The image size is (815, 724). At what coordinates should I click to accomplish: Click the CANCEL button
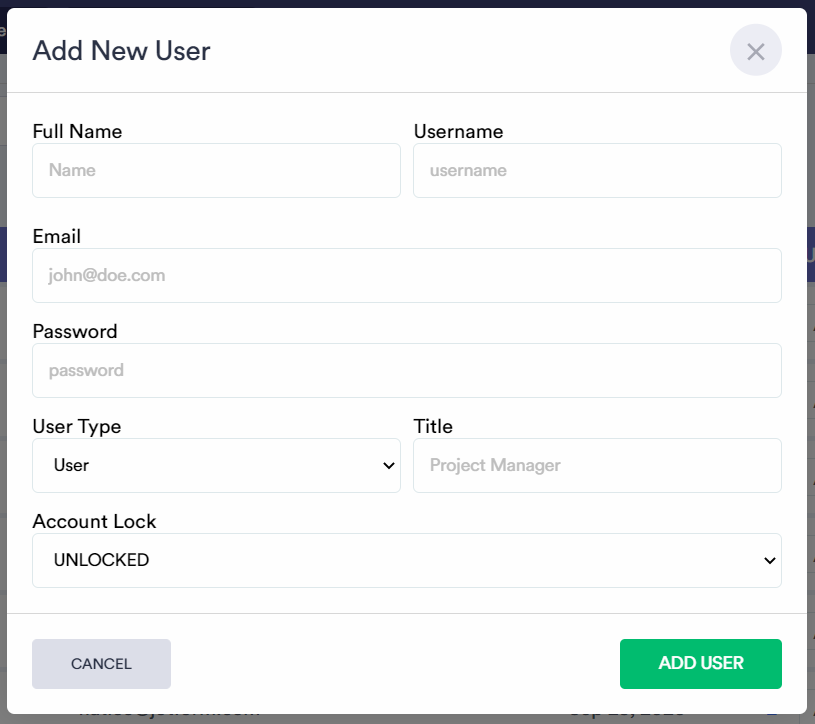(101, 664)
